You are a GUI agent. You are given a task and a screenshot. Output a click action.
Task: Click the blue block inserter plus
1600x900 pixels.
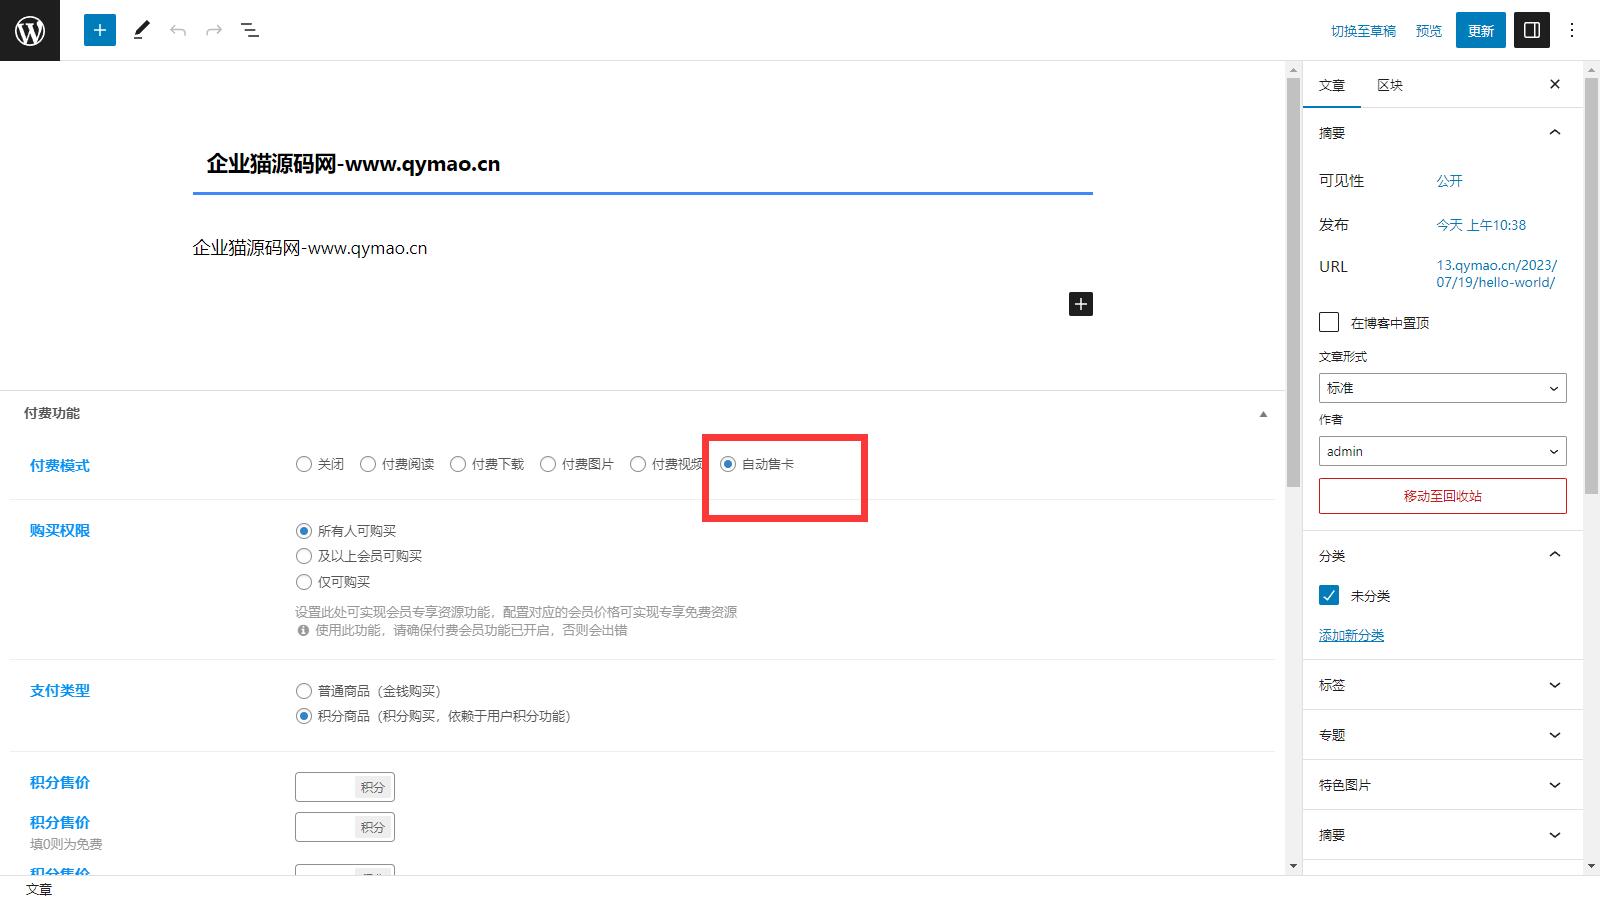tap(100, 30)
